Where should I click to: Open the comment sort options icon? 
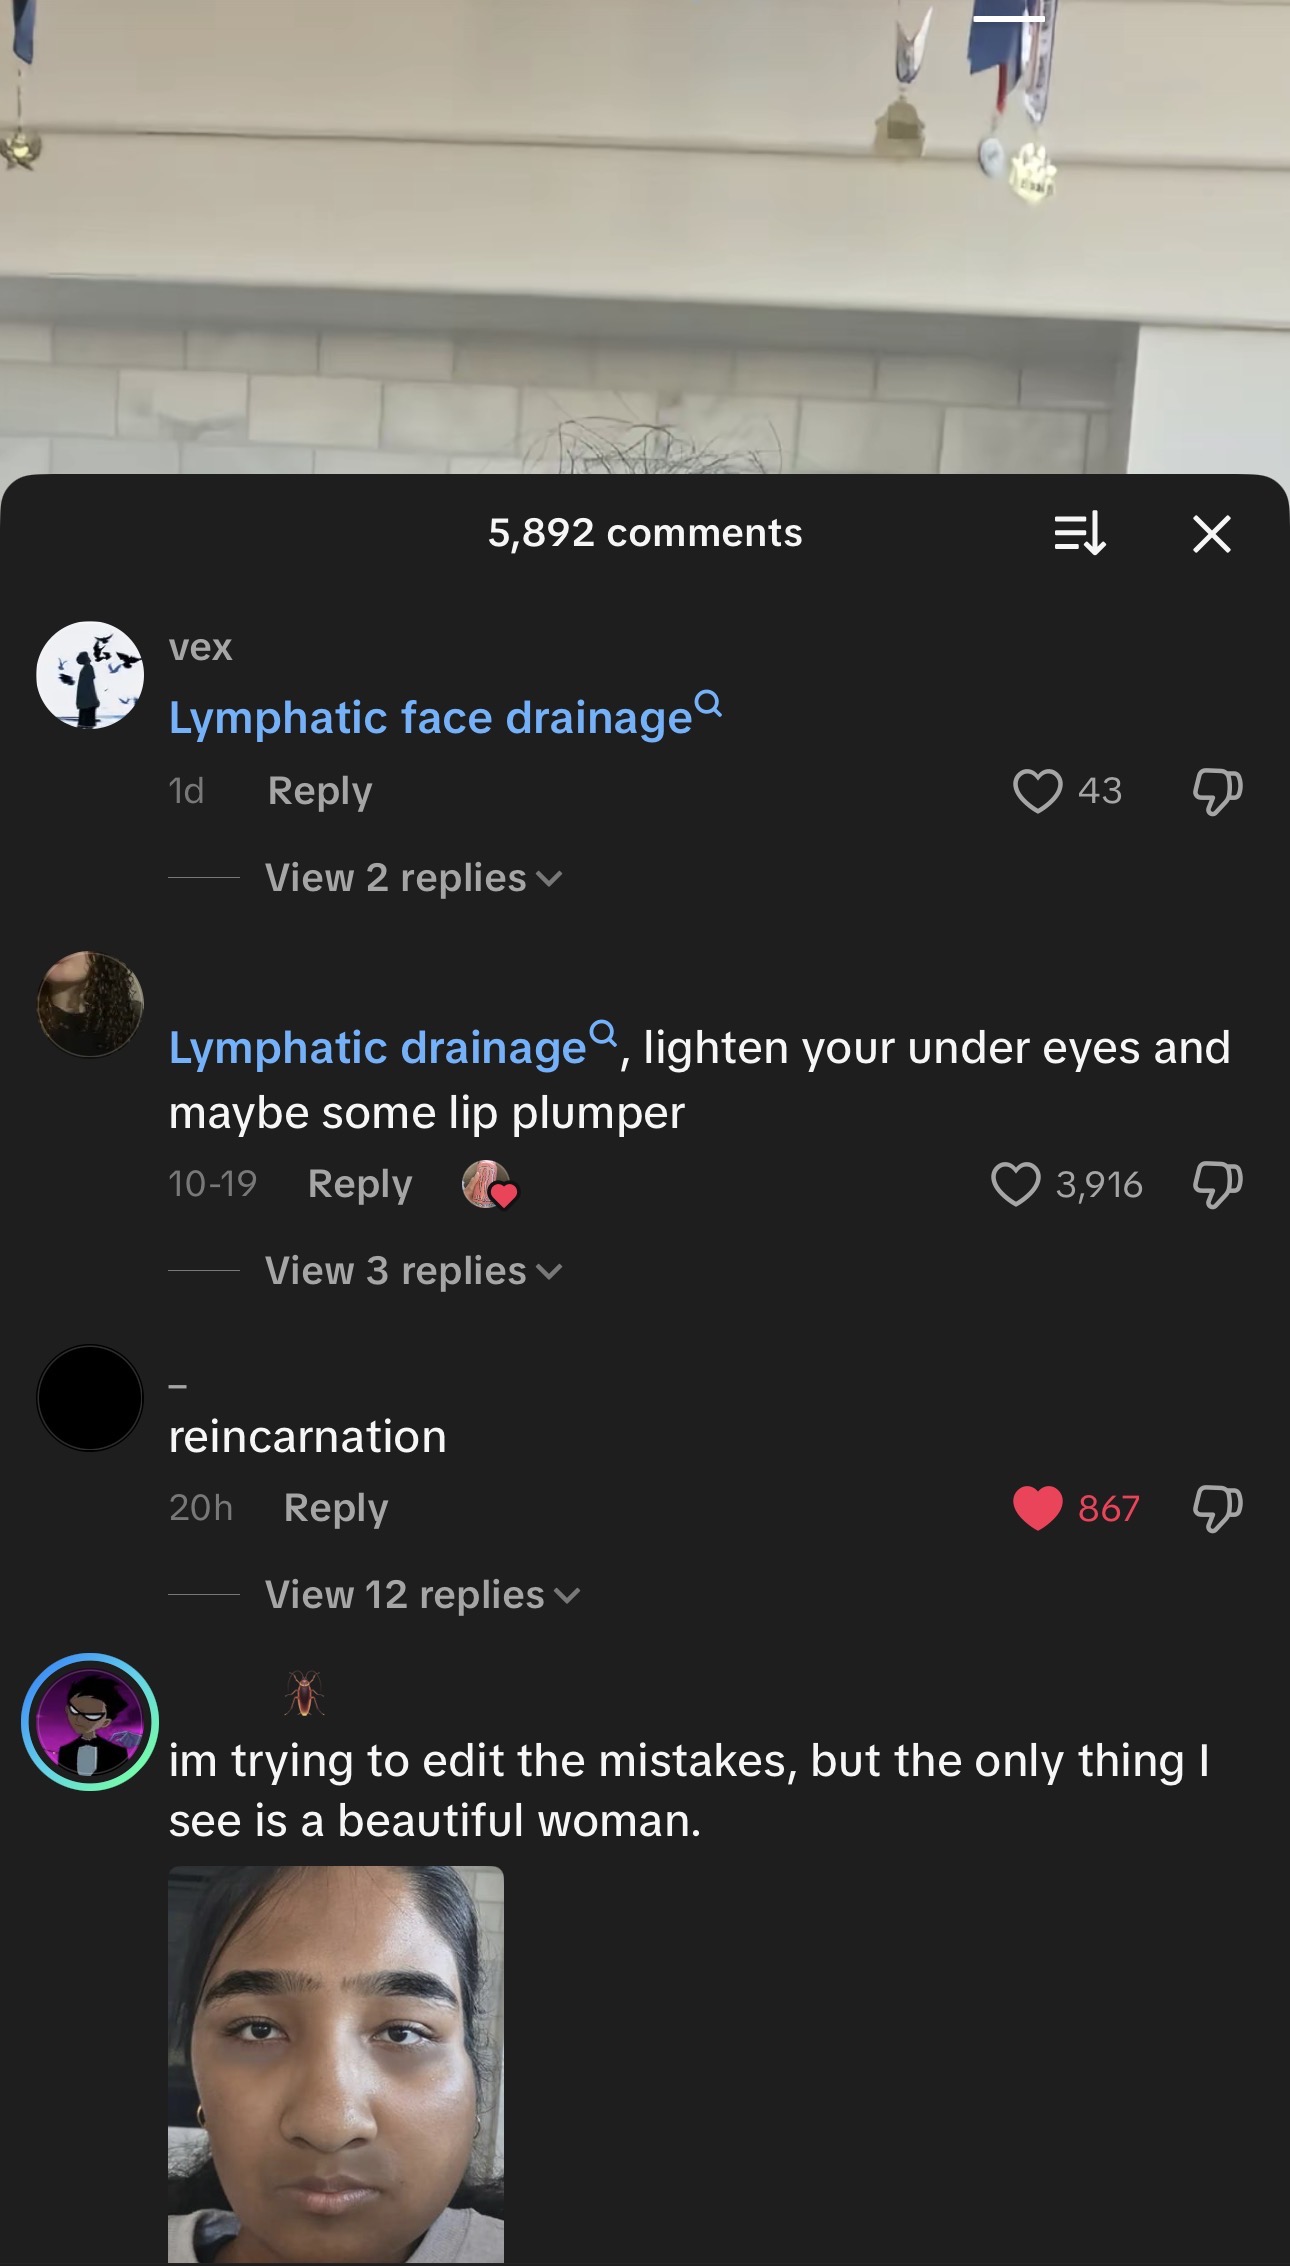1080,533
